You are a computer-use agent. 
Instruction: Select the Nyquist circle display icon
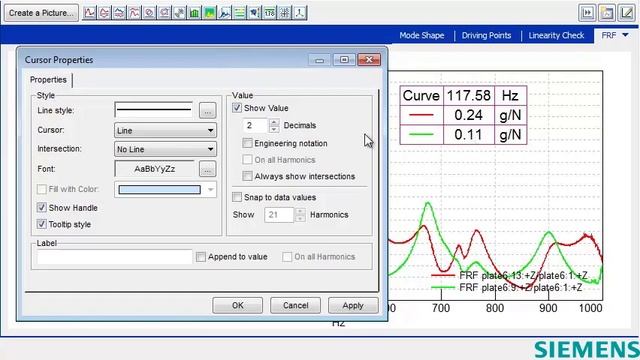(149, 13)
